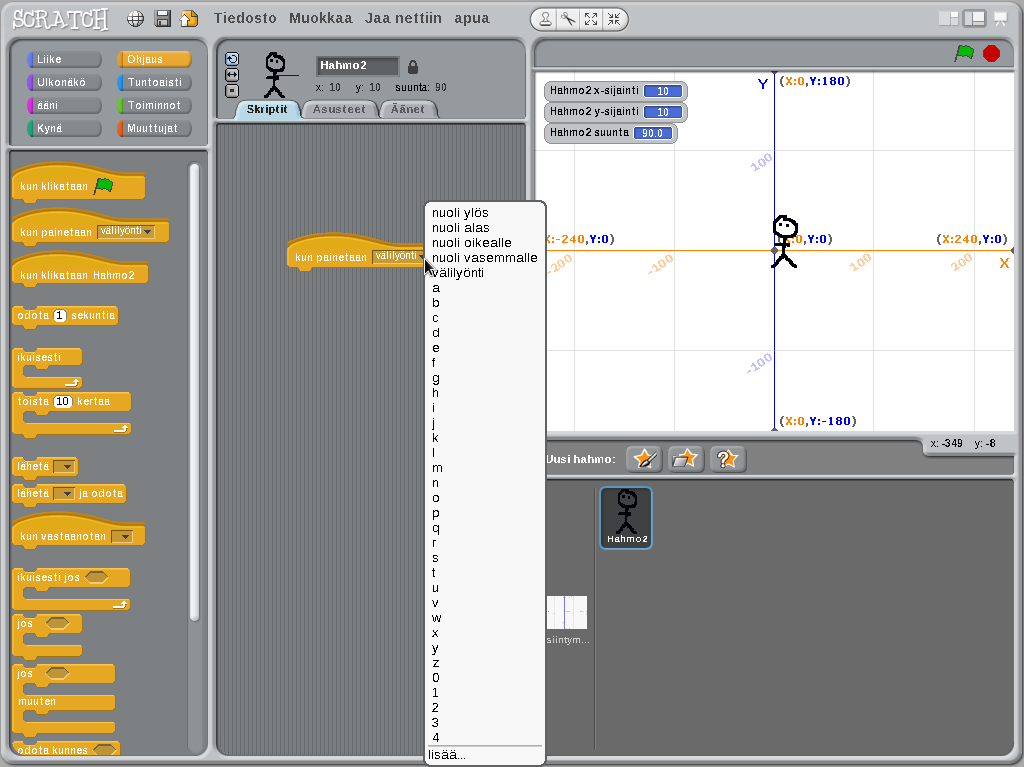Screen dimensions: 1024x767
Task: Open the Jaa nettiin menu
Action: [403, 18]
